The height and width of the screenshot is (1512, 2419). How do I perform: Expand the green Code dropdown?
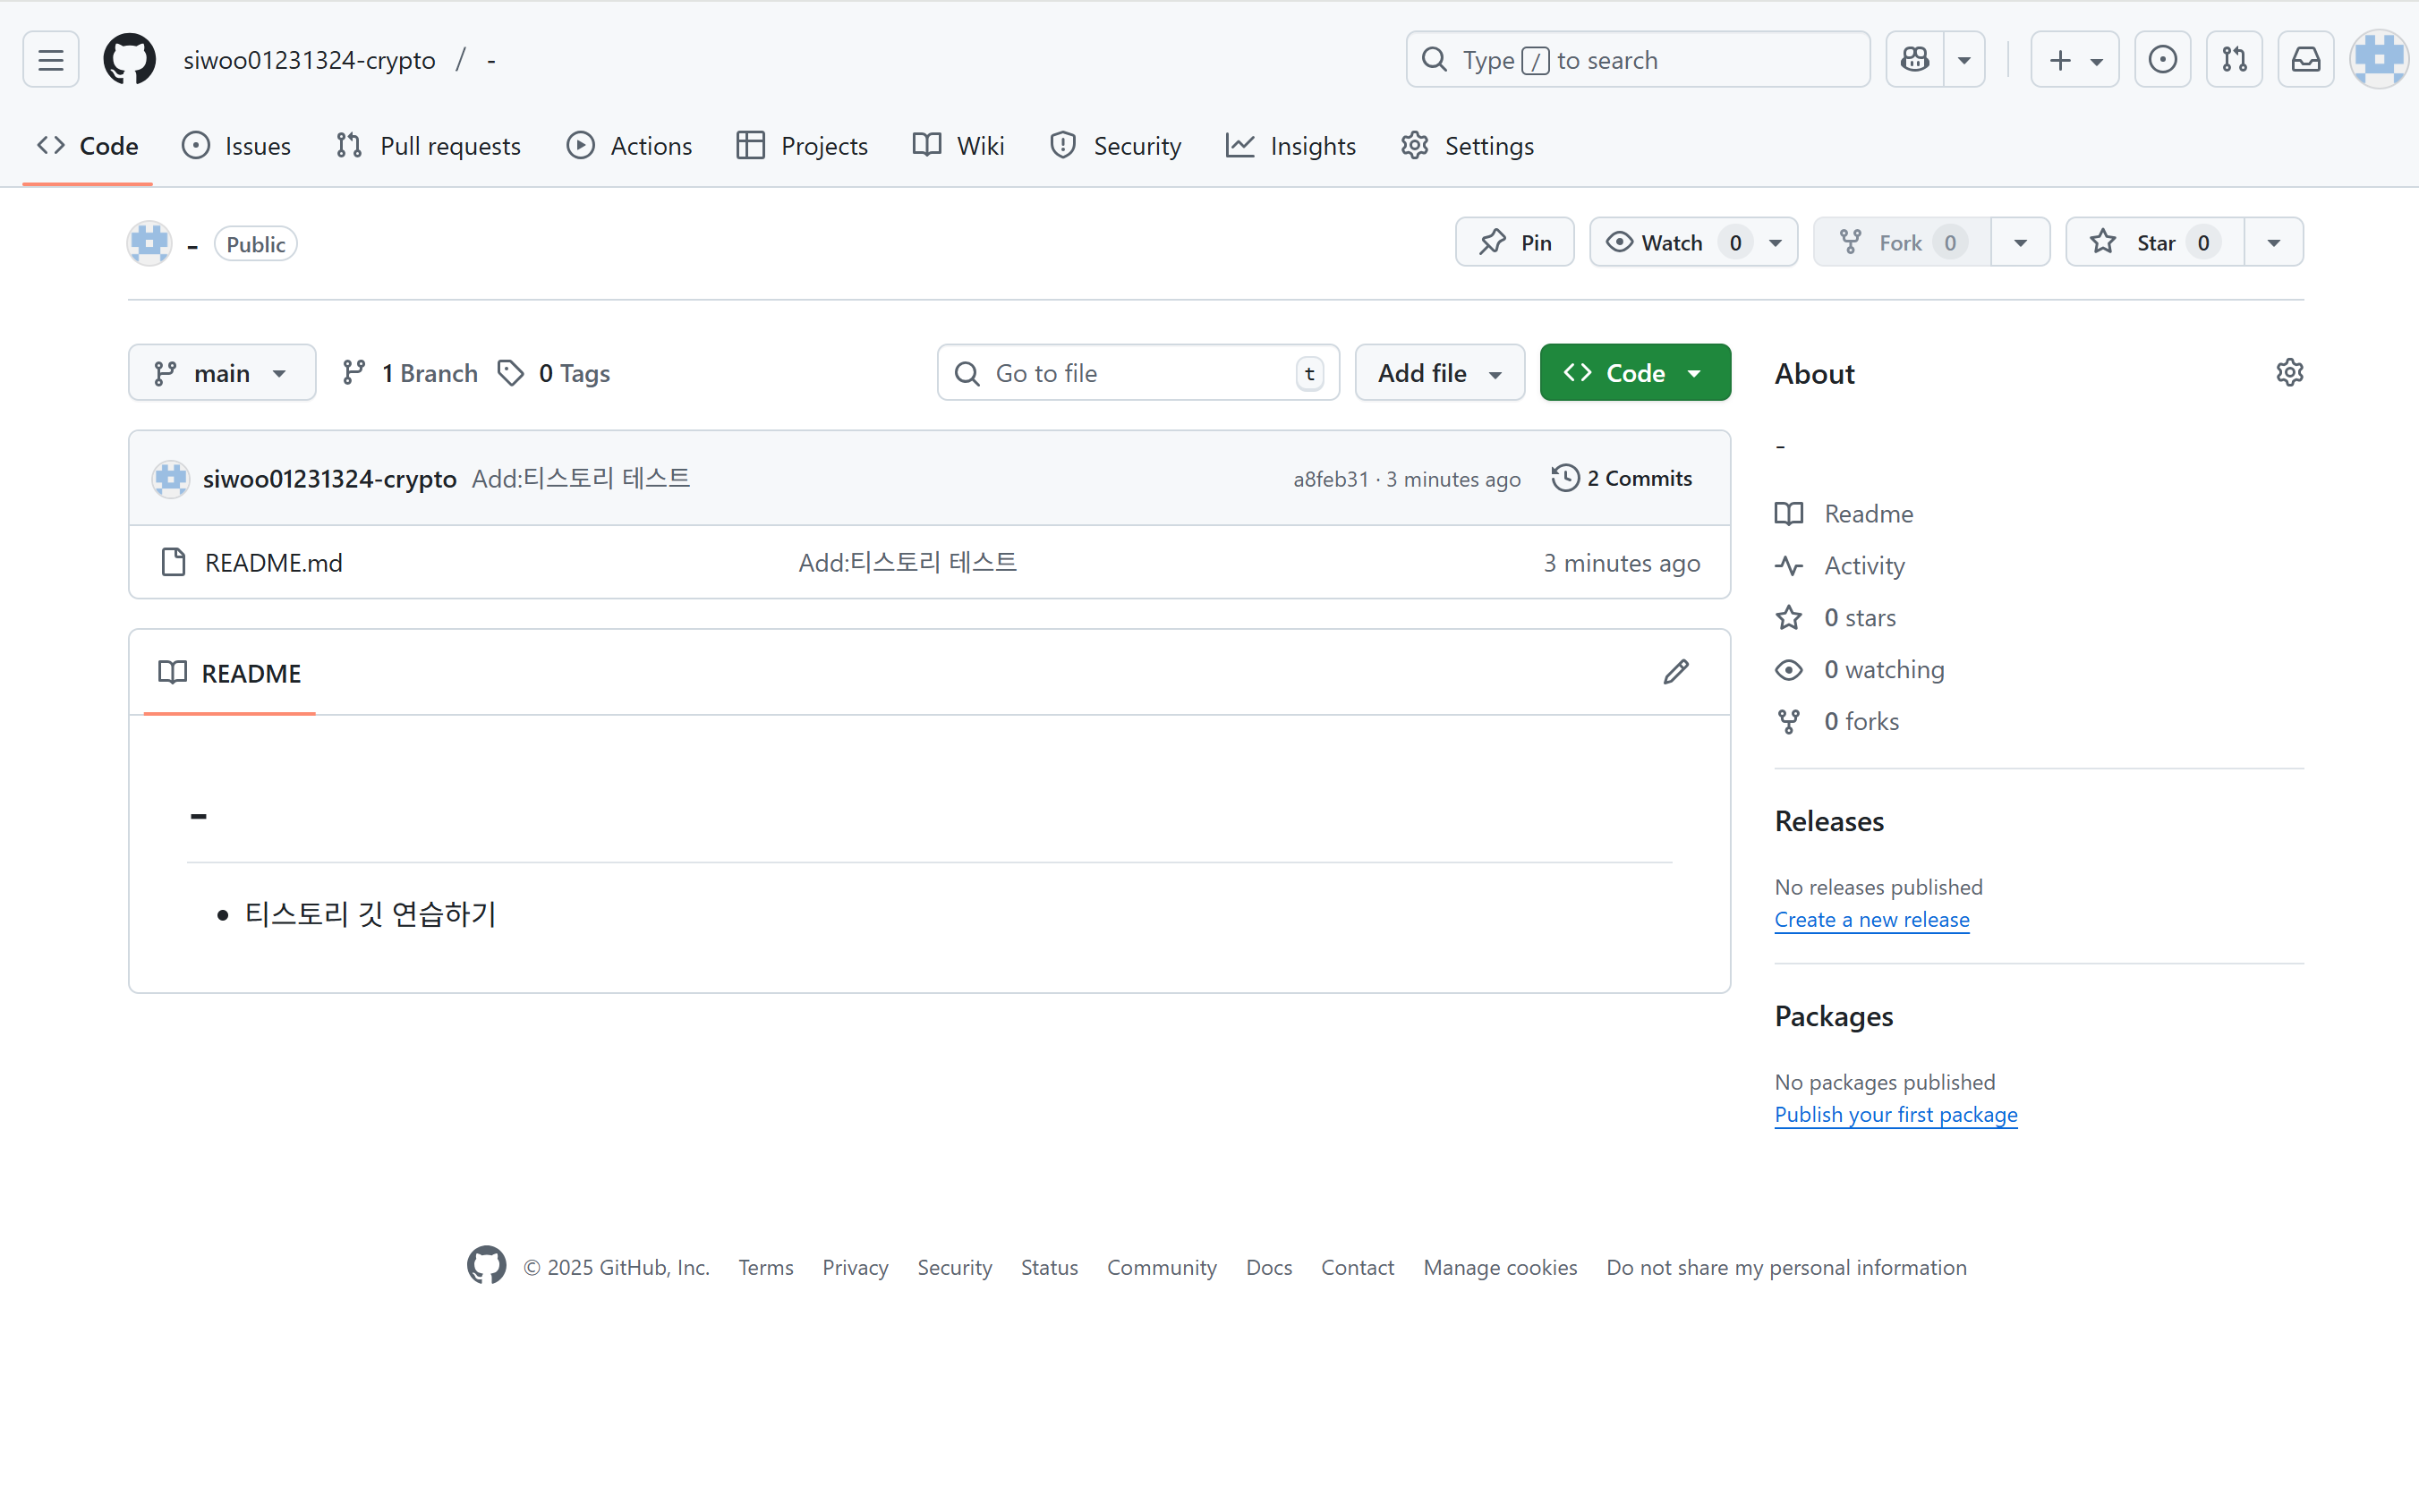(1634, 373)
